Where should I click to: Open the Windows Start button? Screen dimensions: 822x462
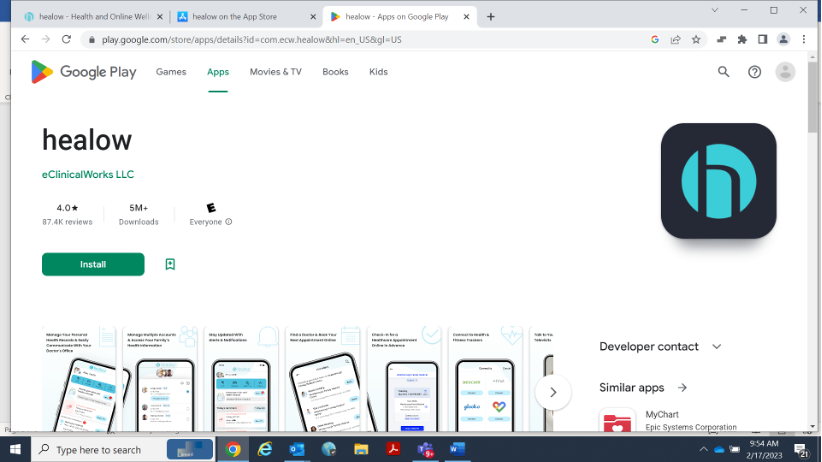pyautogui.click(x=15, y=449)
